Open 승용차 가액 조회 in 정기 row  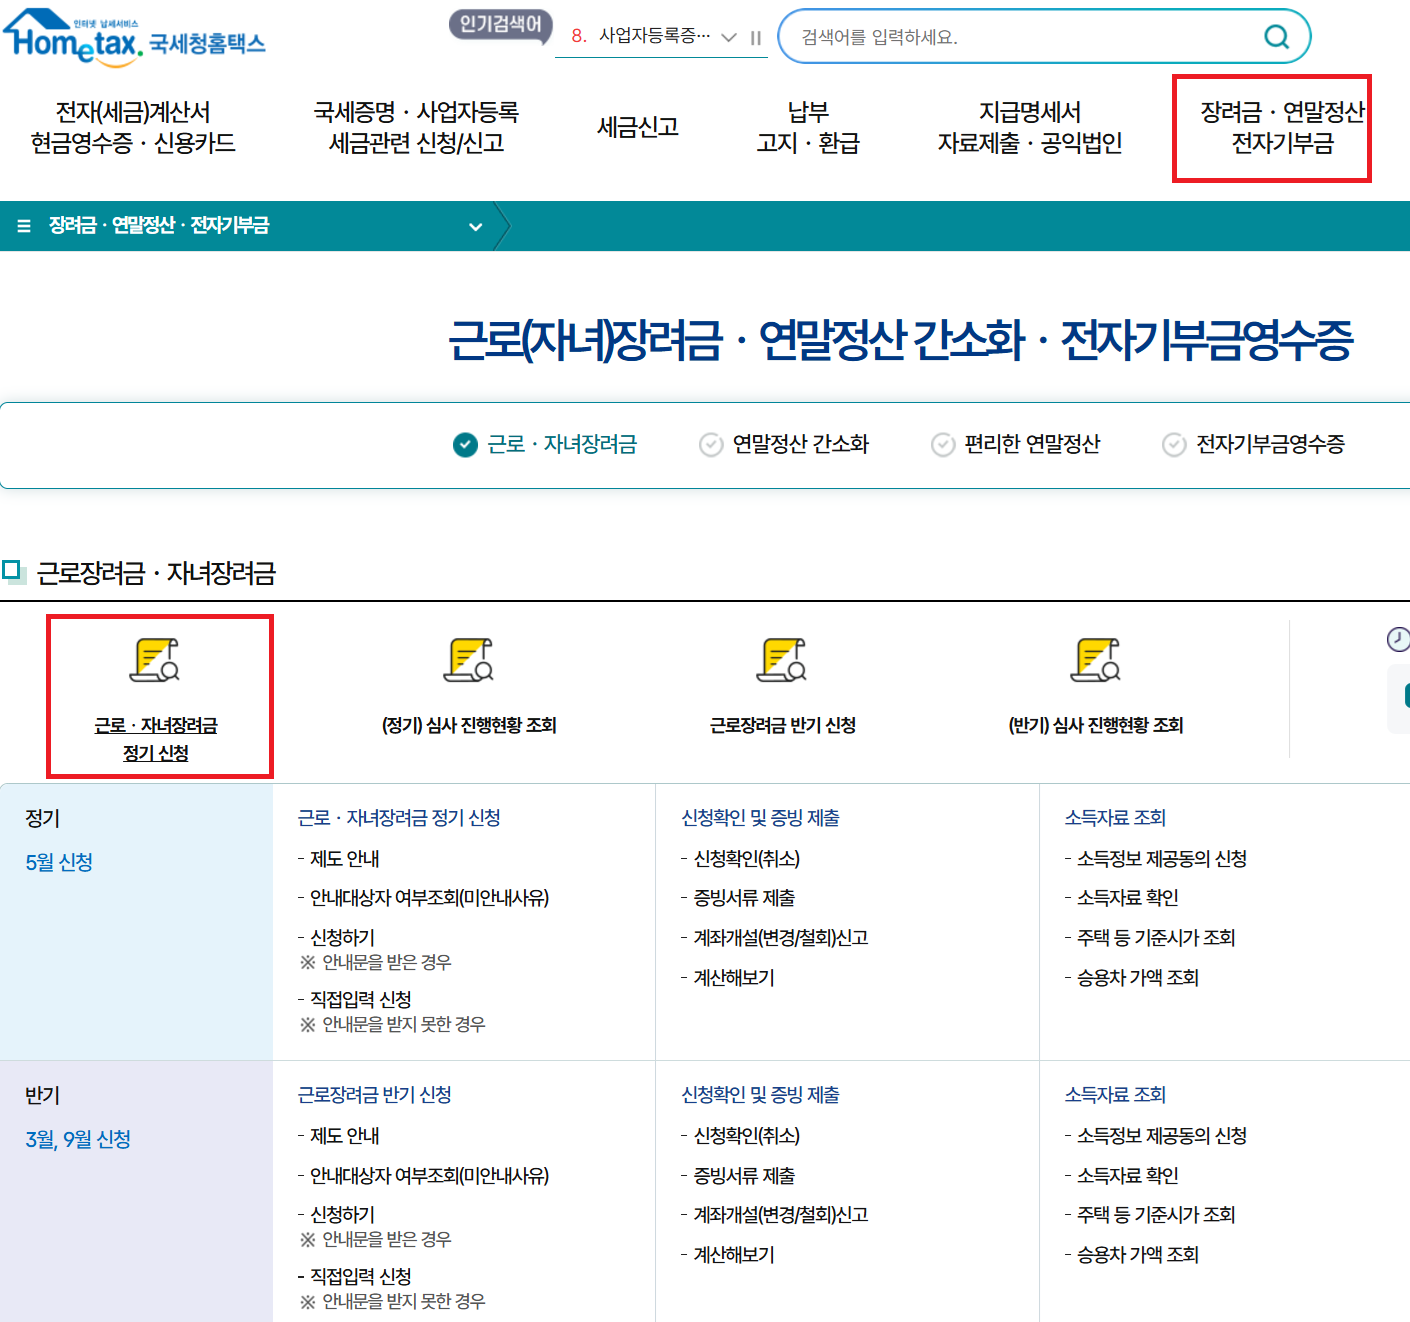tap(1138, 977)
